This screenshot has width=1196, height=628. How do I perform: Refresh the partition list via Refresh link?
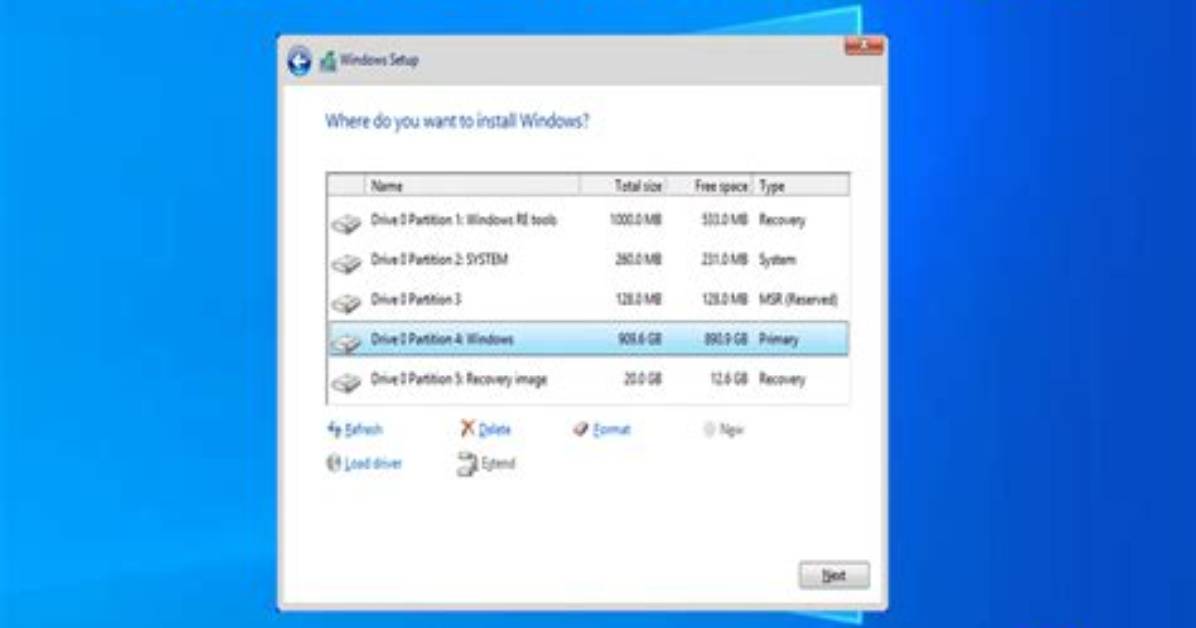coord(363,430)
